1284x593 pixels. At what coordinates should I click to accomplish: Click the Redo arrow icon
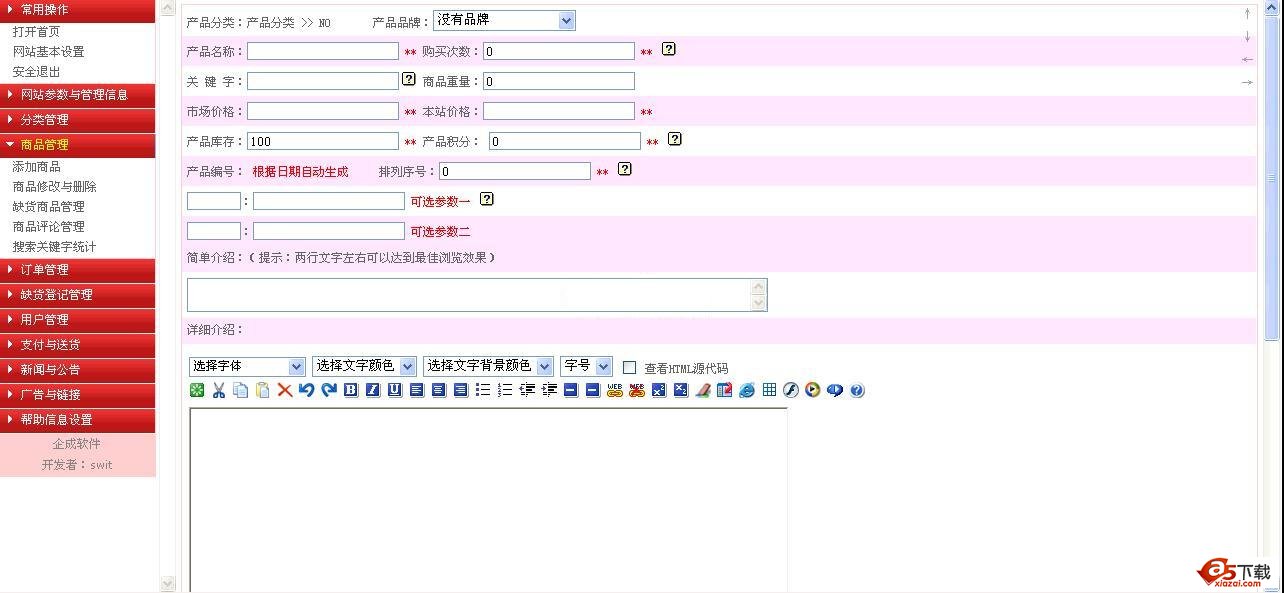pyautogui.click(x=328, y=390)
